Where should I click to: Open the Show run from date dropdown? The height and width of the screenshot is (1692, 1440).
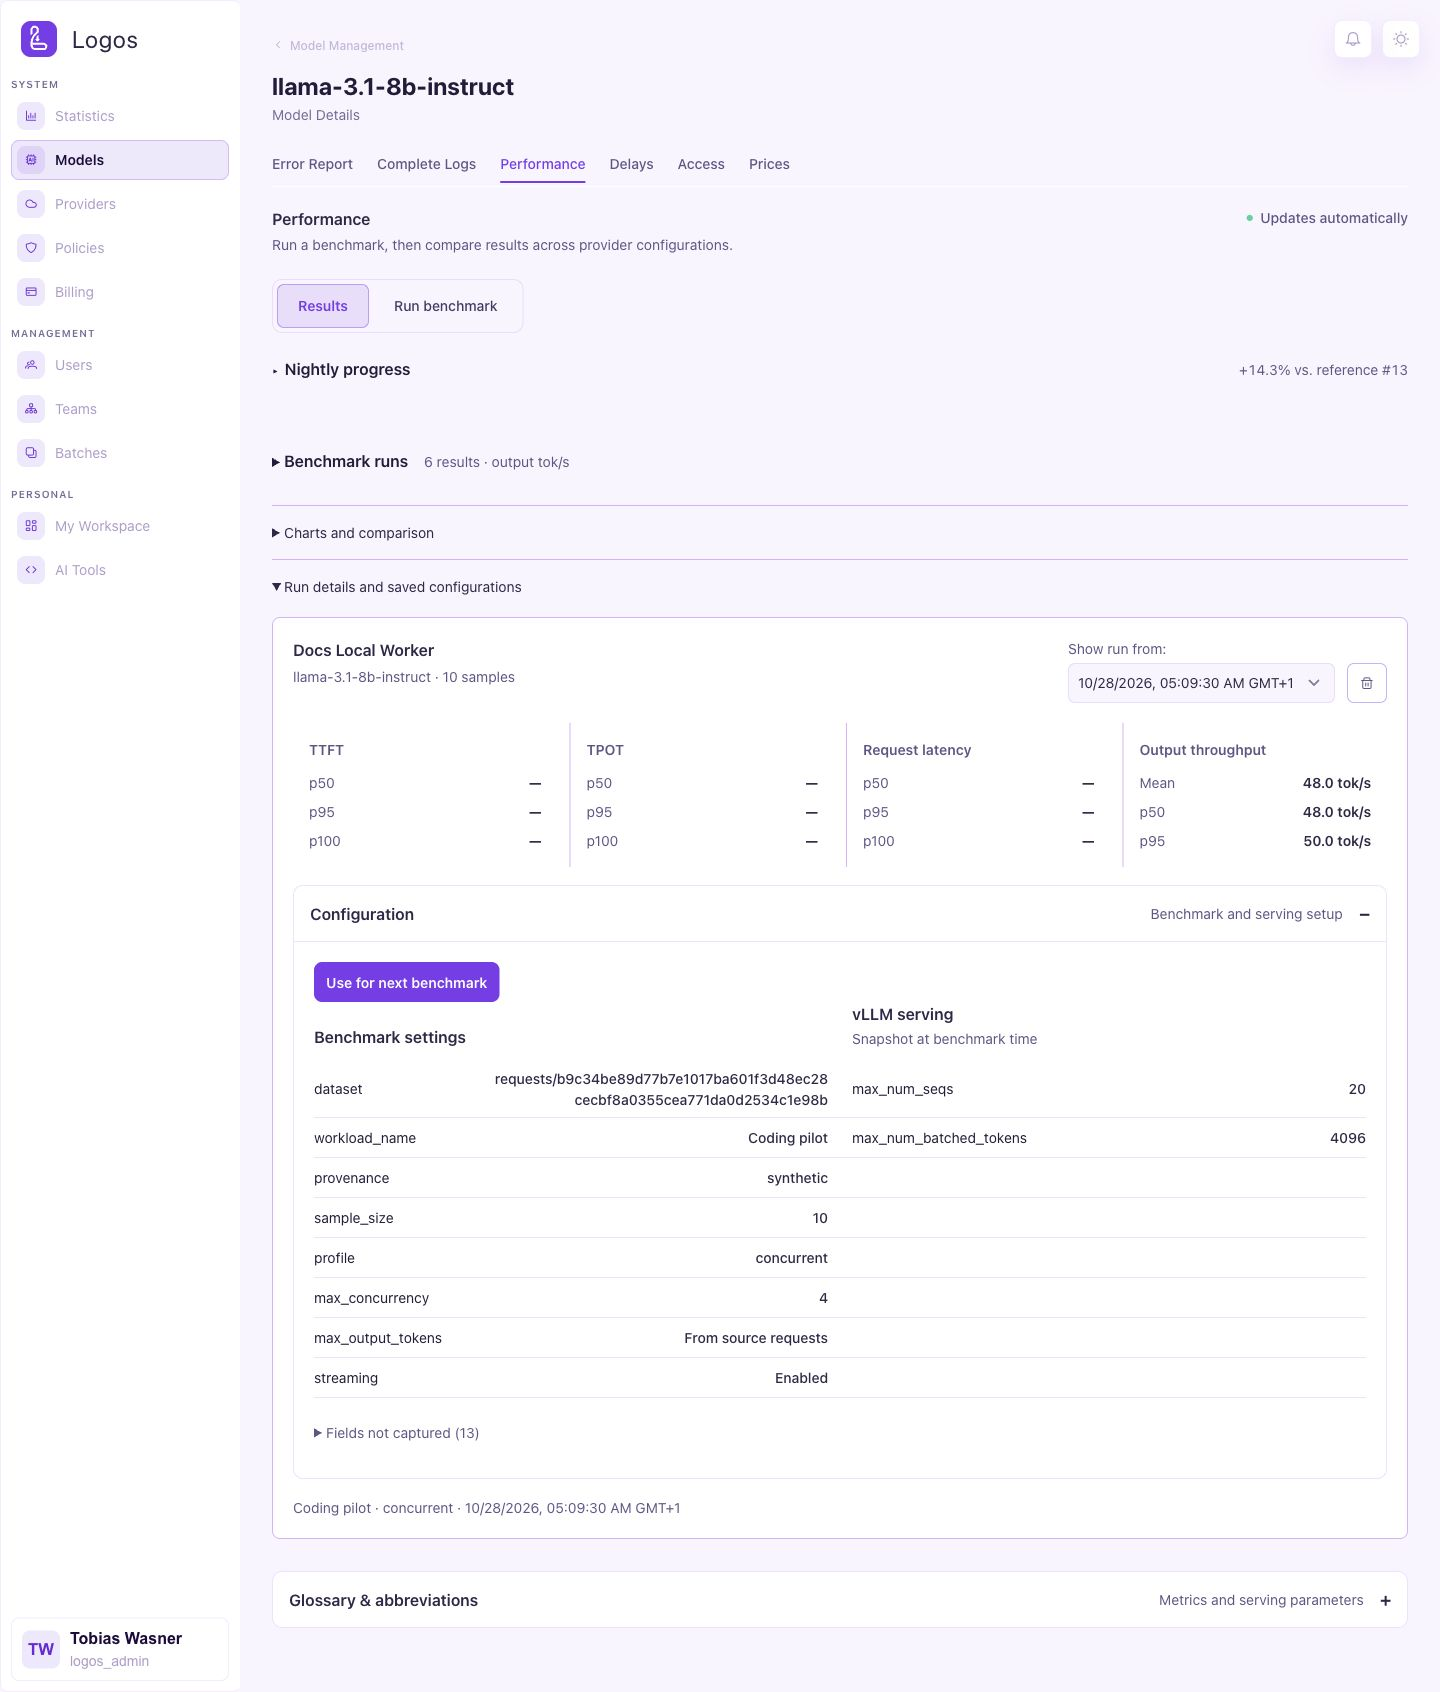(x=1201, y=683)
